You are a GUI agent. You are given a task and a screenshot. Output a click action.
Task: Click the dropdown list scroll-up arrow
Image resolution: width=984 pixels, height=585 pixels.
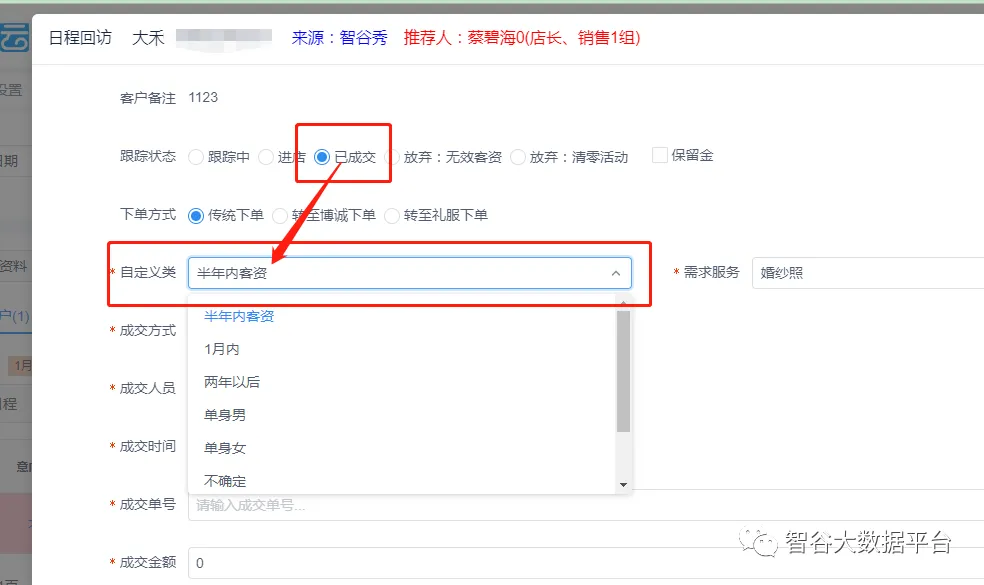[624, 303]
